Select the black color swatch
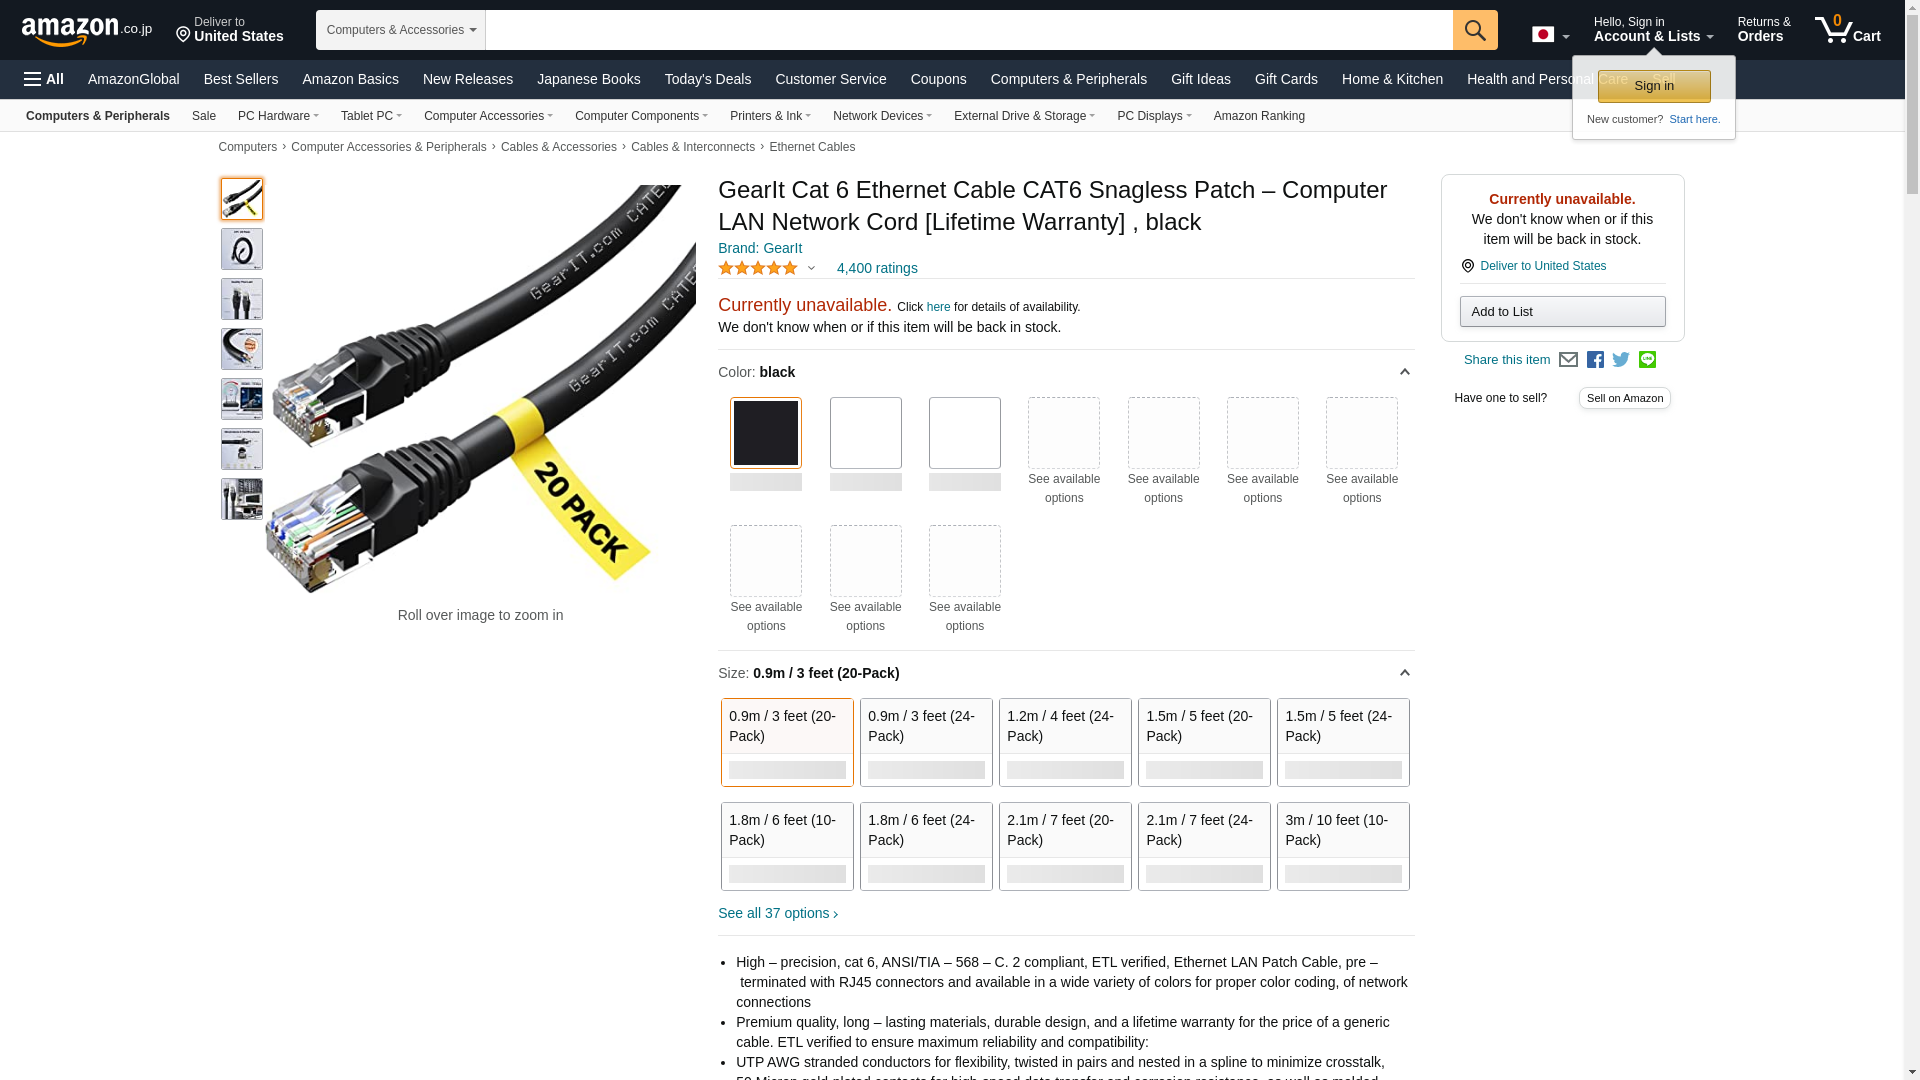The width and height of the screenshot is (1920, 1080). [766, 433]
